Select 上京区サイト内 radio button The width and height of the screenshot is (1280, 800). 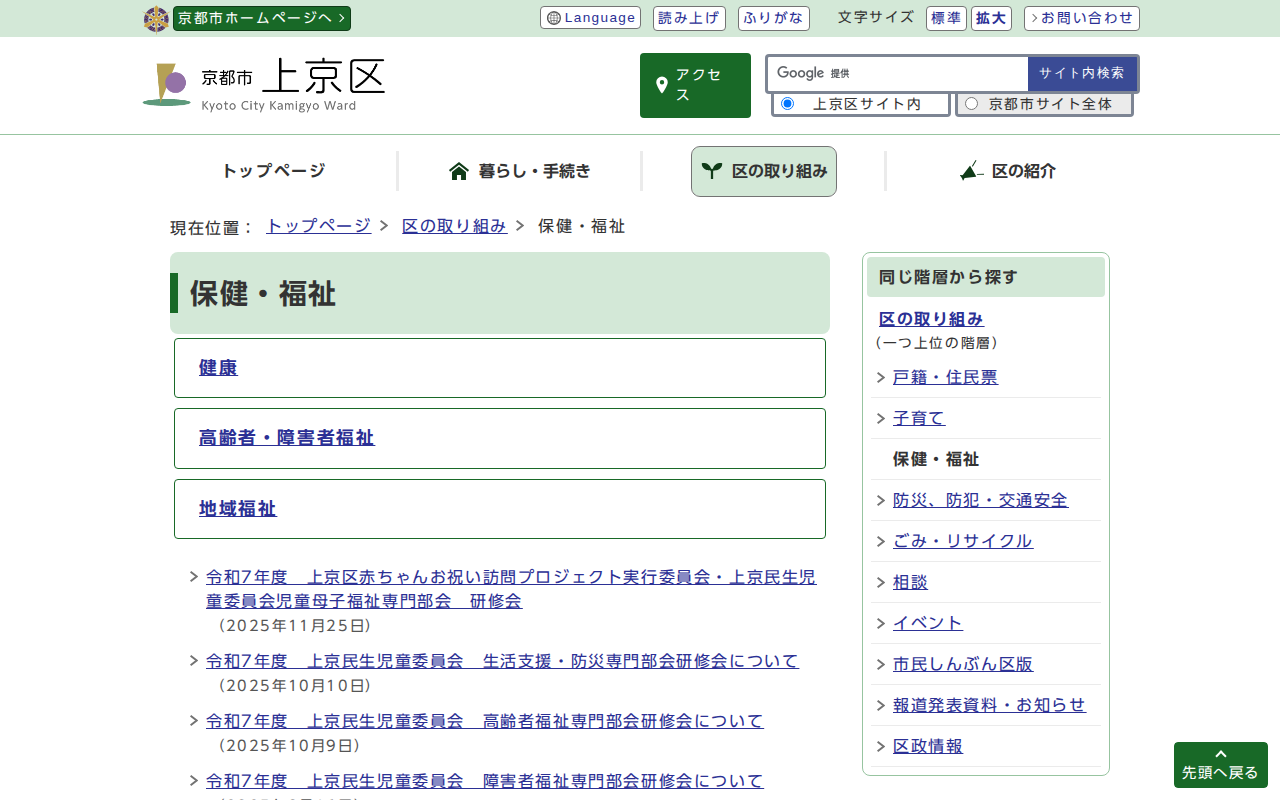(x=787, y=104)
